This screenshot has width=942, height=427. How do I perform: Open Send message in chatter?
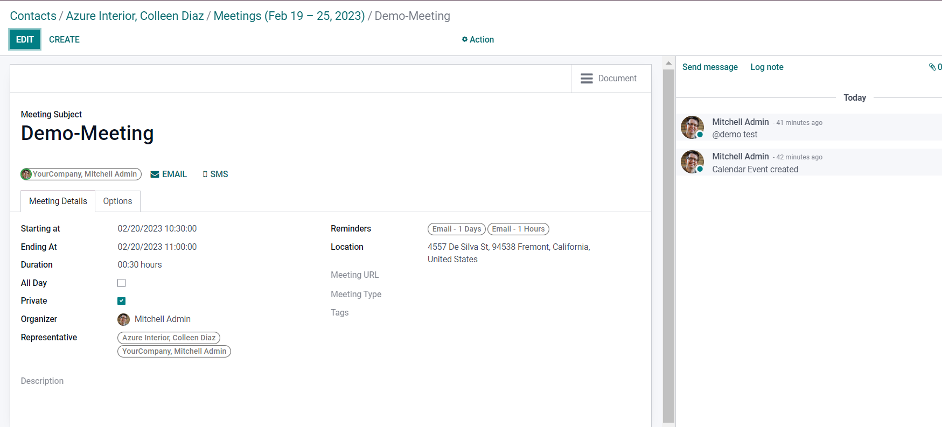click(x=710, y=67)
